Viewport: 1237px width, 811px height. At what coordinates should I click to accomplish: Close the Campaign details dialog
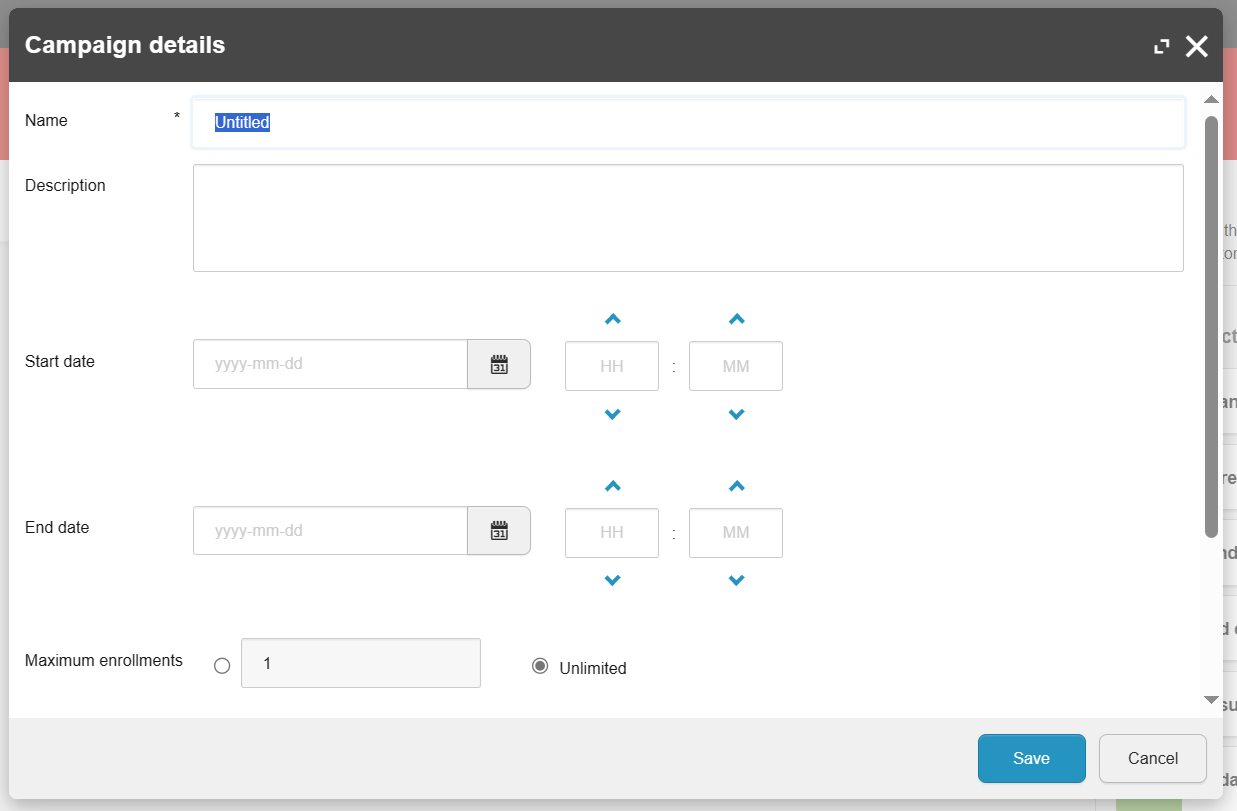coord(1196,46)
